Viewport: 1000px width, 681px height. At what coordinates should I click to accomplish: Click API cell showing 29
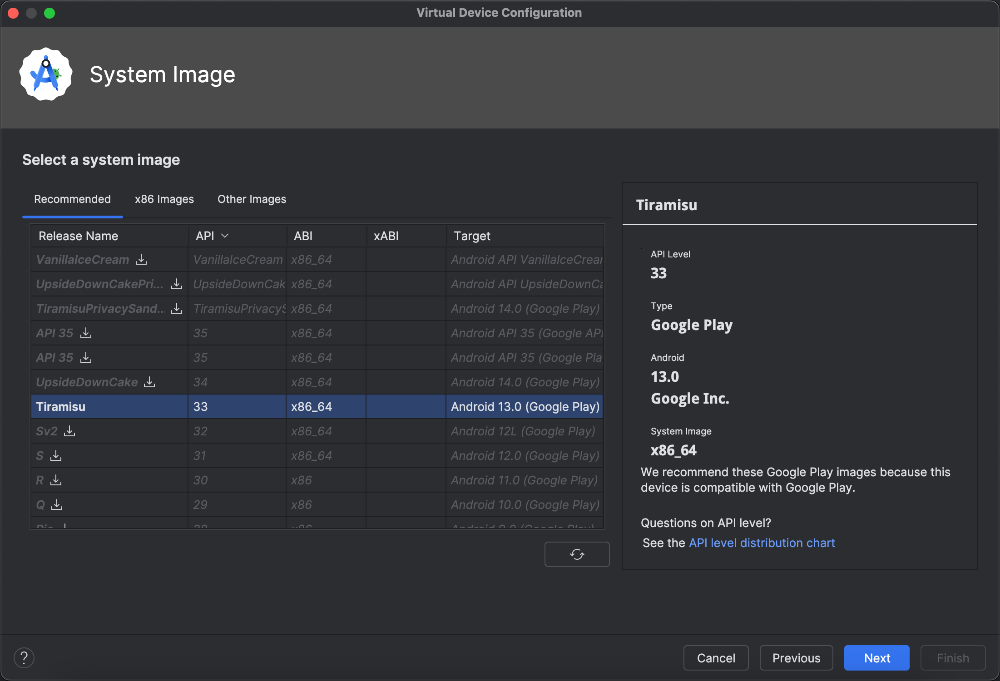click(x=237, y=504)
